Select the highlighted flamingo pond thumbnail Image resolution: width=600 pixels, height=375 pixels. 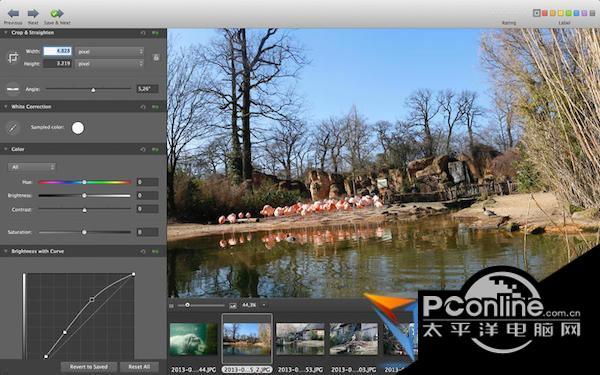247,338
